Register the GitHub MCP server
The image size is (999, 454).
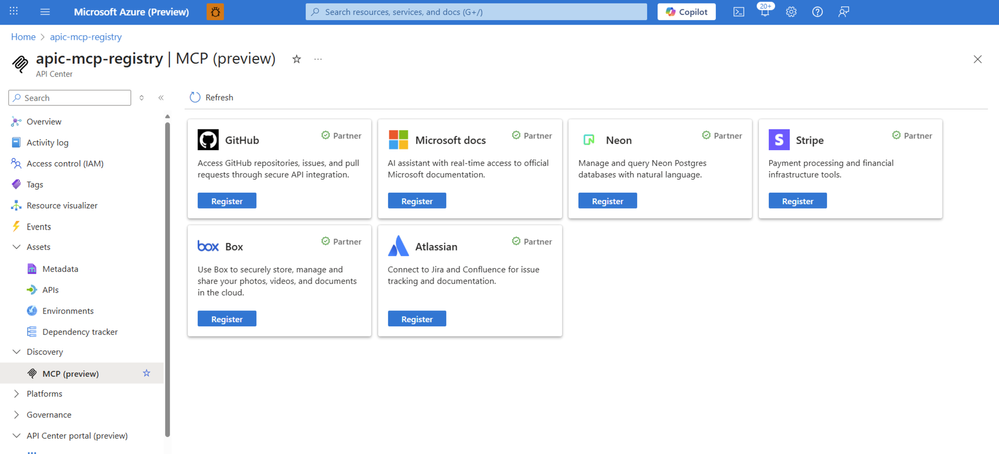point(227,201)
